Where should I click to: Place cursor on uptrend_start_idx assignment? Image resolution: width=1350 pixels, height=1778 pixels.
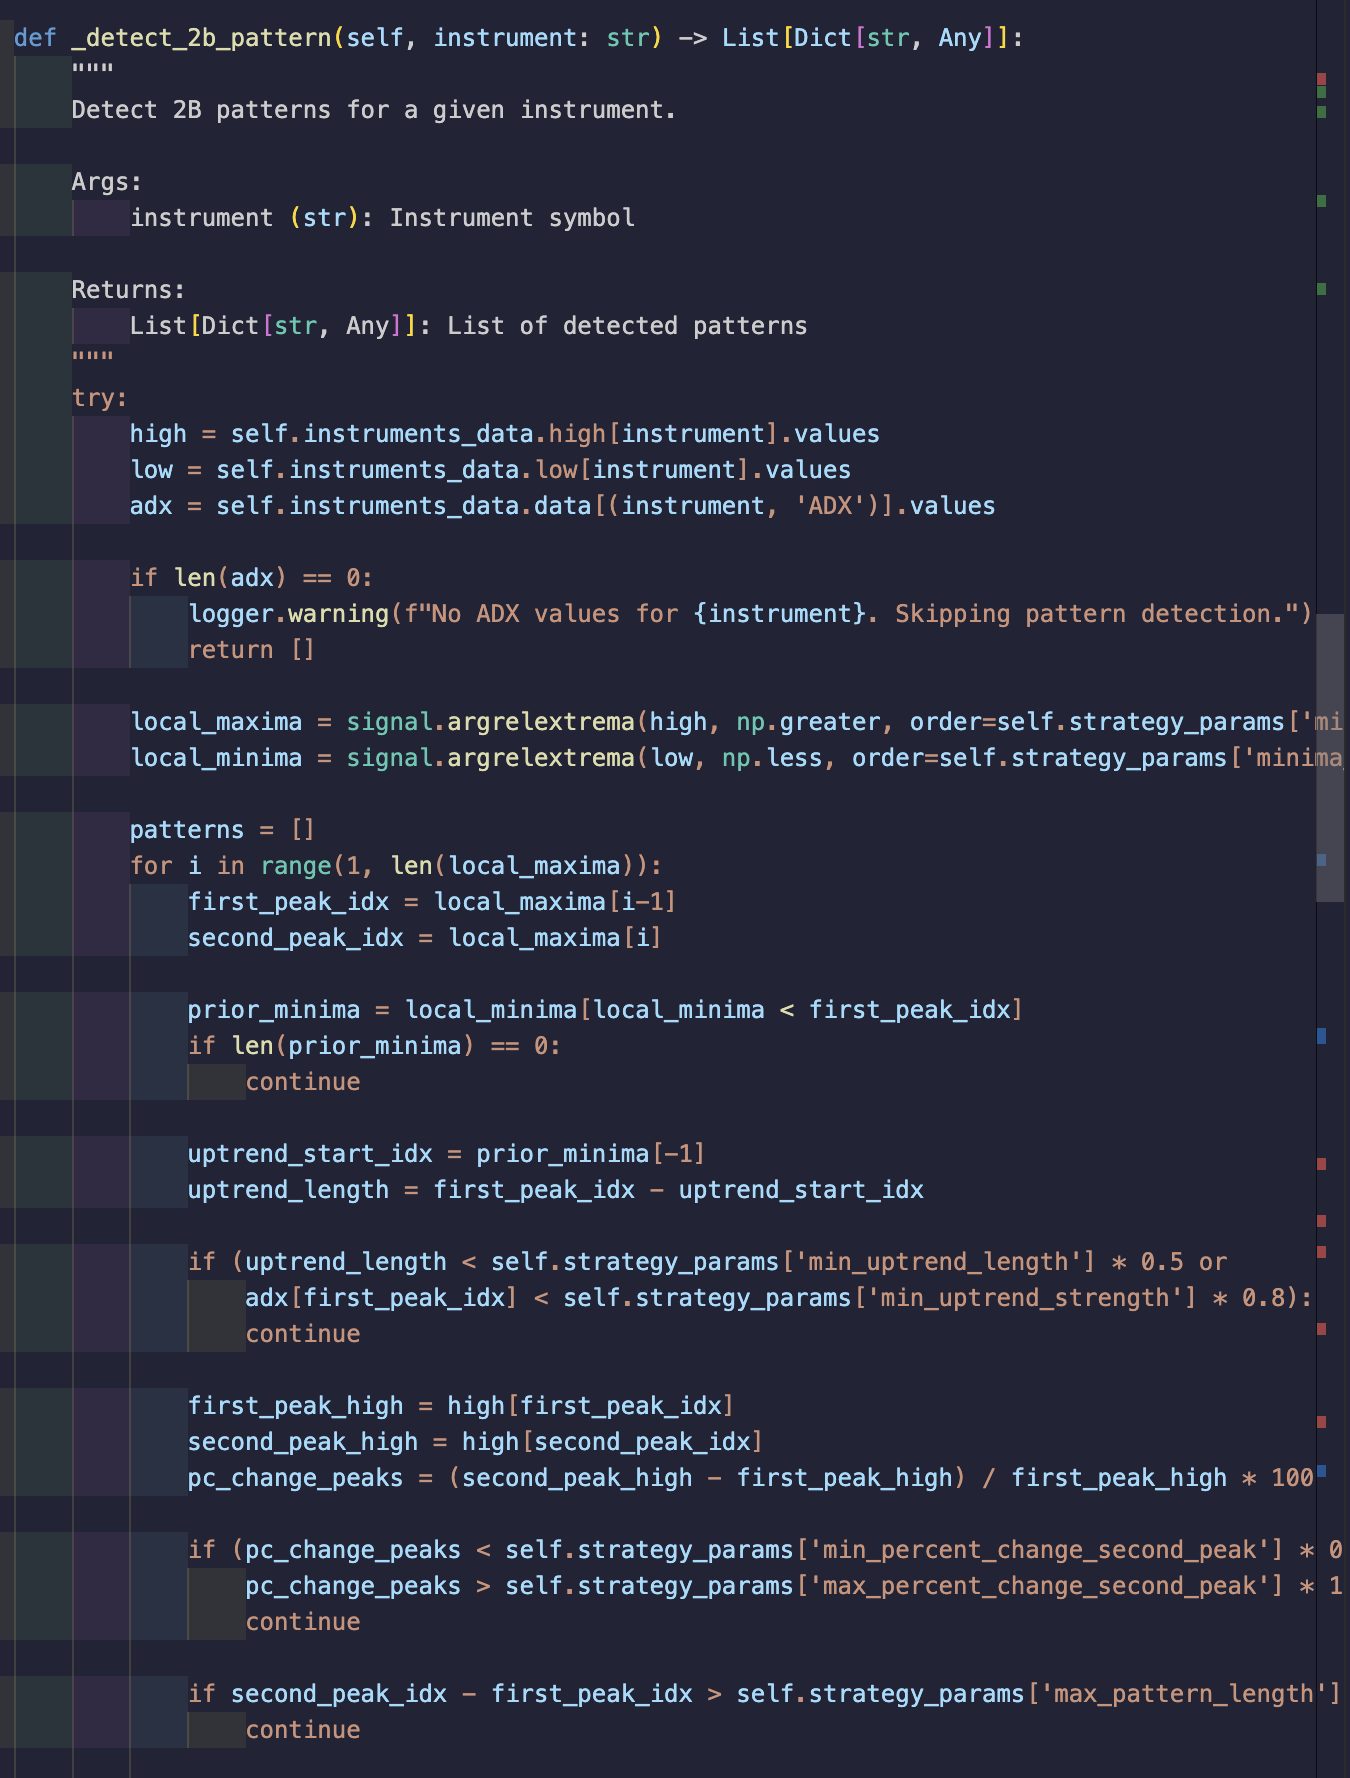[310, 1154]
